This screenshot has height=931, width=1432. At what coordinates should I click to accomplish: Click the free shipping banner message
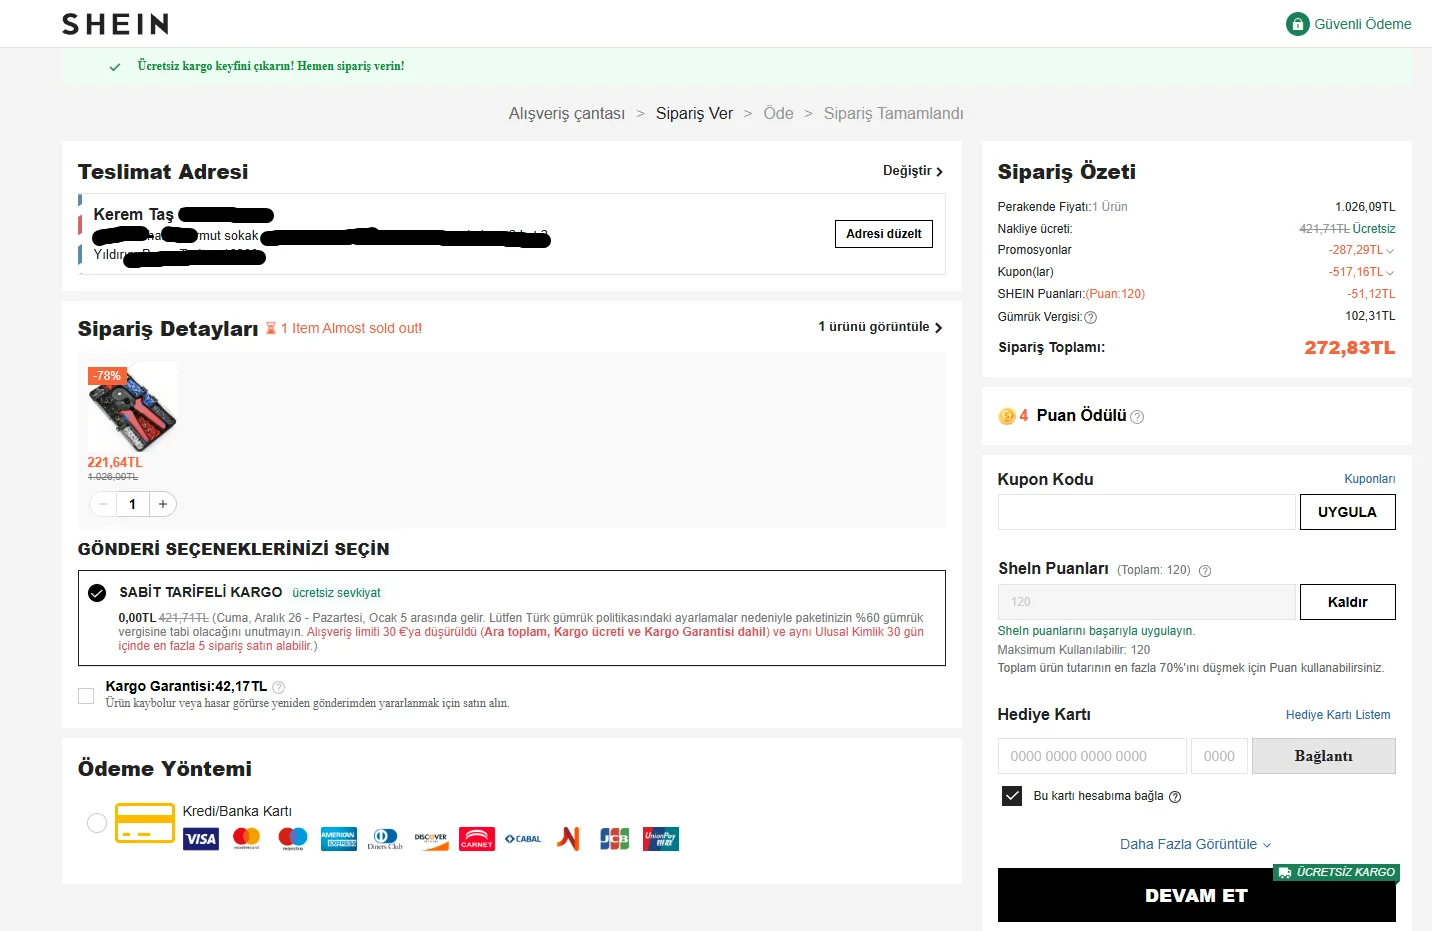click(271, 66)
